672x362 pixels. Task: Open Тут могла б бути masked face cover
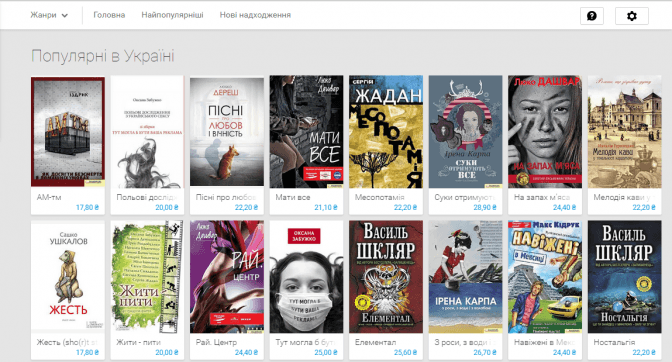coord(306,277)
